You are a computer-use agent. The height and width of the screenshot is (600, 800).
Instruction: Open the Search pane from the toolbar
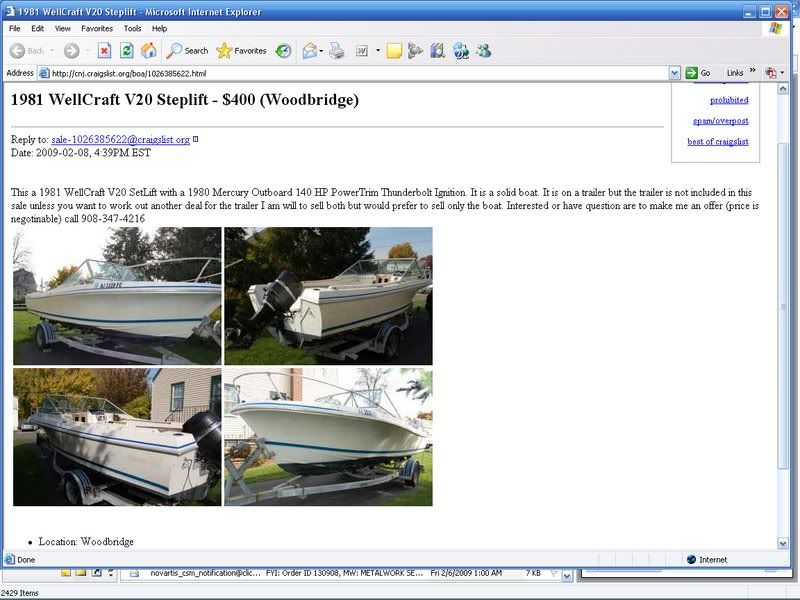pyautogui.click(x=188, y=51)
